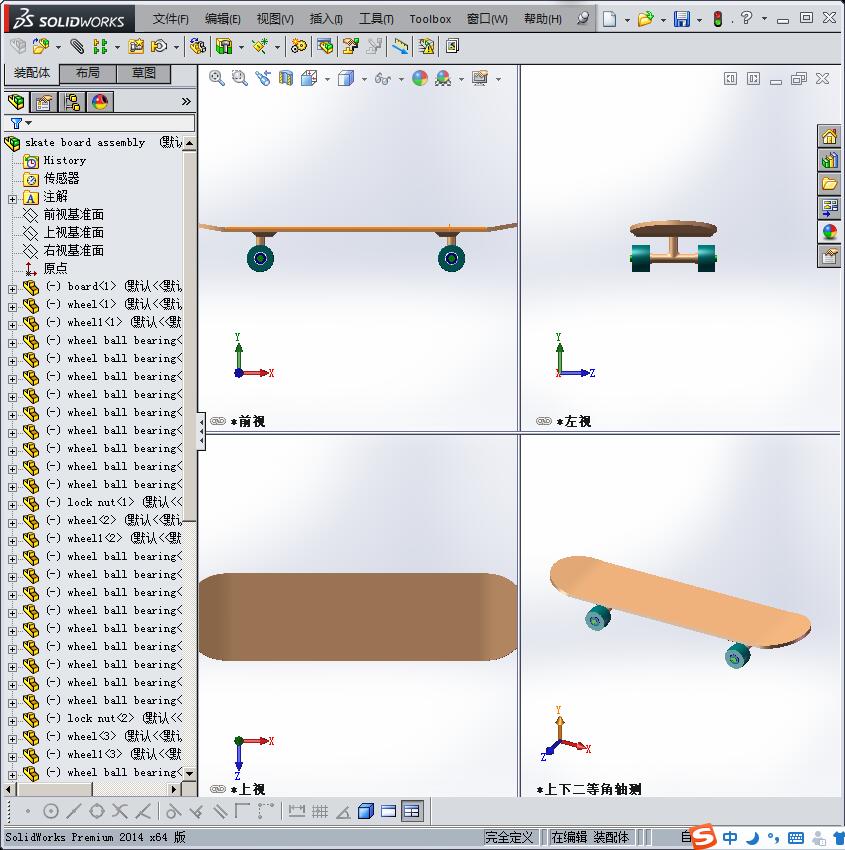Toggle the grid snap button in bottom toolbar
Viewport: 845px width, 850px height.
tap(320, 811)
